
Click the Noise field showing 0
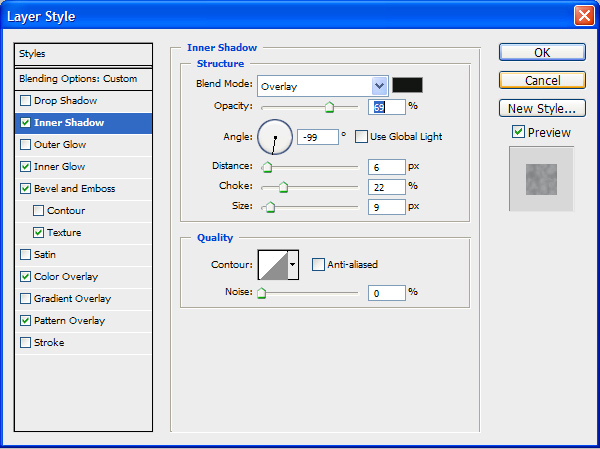click(x=386, y=293)
